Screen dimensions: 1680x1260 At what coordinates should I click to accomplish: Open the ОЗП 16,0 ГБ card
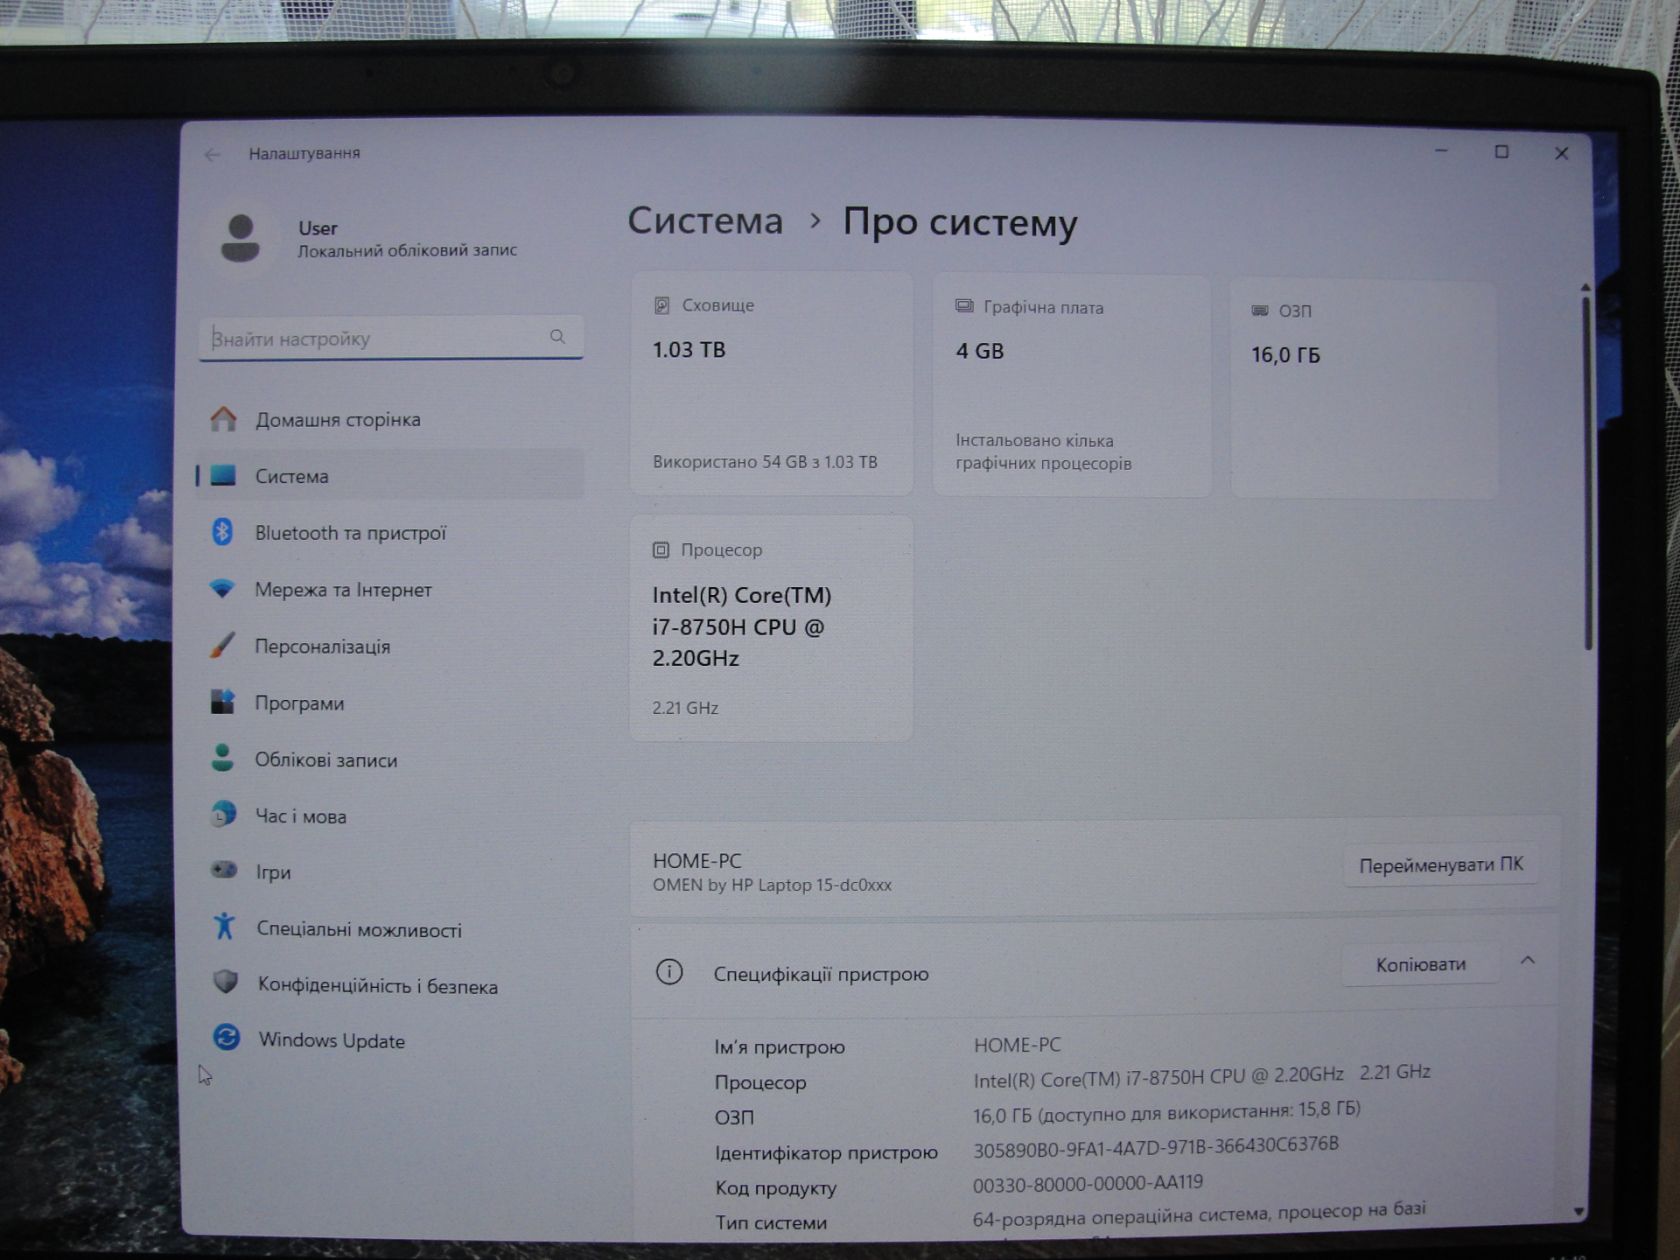click(1363, 389)
